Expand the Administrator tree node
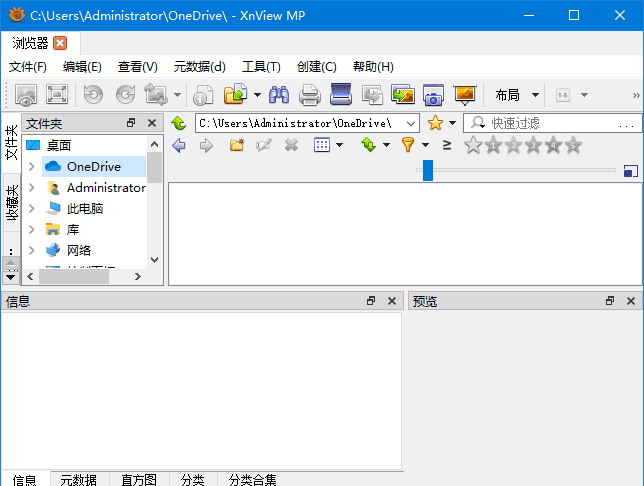Screen dimensions: 644x486 click(32, 187)
